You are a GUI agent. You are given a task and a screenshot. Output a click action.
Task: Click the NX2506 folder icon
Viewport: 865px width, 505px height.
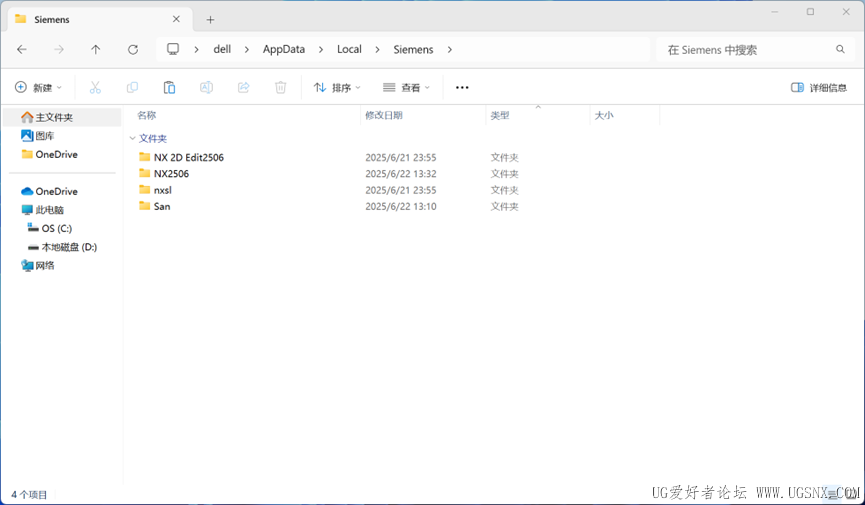pyautogui.click(x=145, y=173)
